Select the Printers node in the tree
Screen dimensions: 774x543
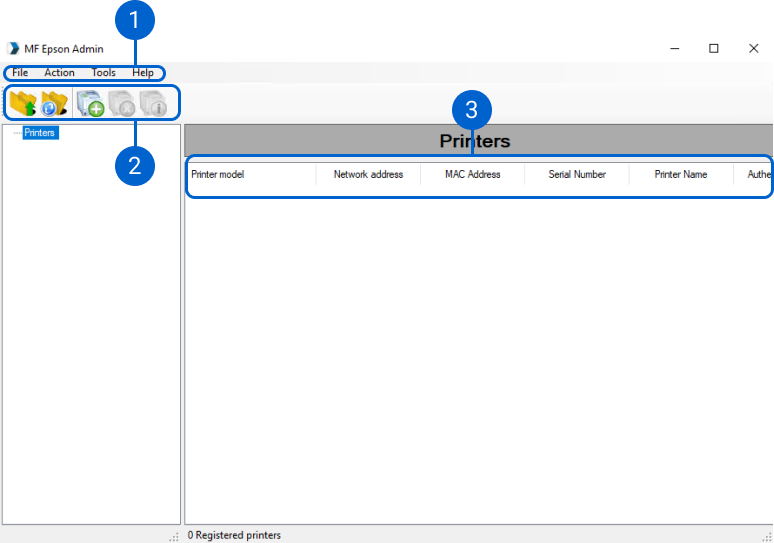(x=40, y=132)
